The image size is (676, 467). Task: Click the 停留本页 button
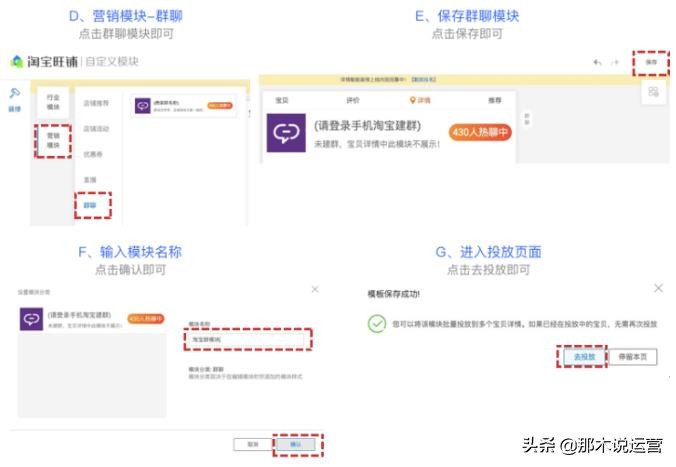[x=632, y=357]
